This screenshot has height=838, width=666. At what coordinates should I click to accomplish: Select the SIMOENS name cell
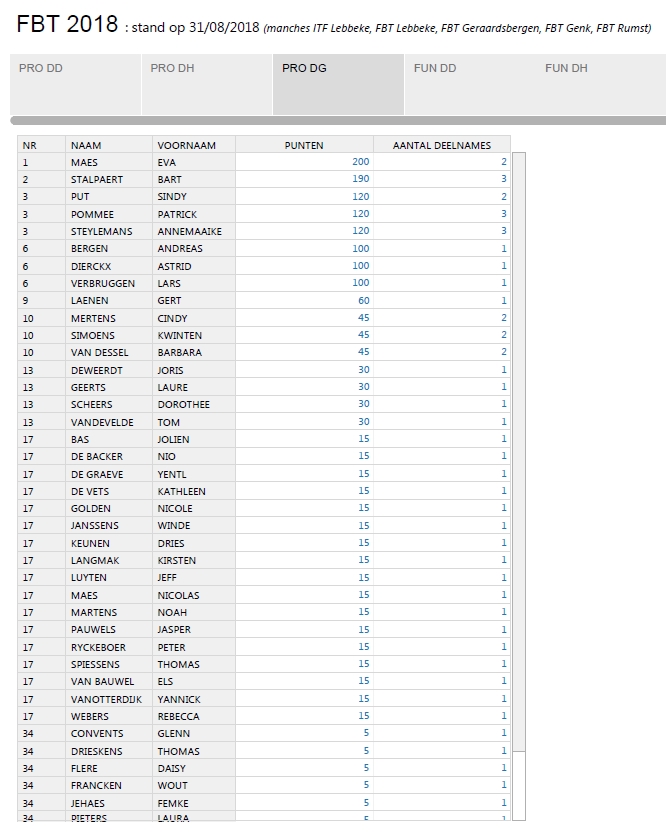pos(109,335)
